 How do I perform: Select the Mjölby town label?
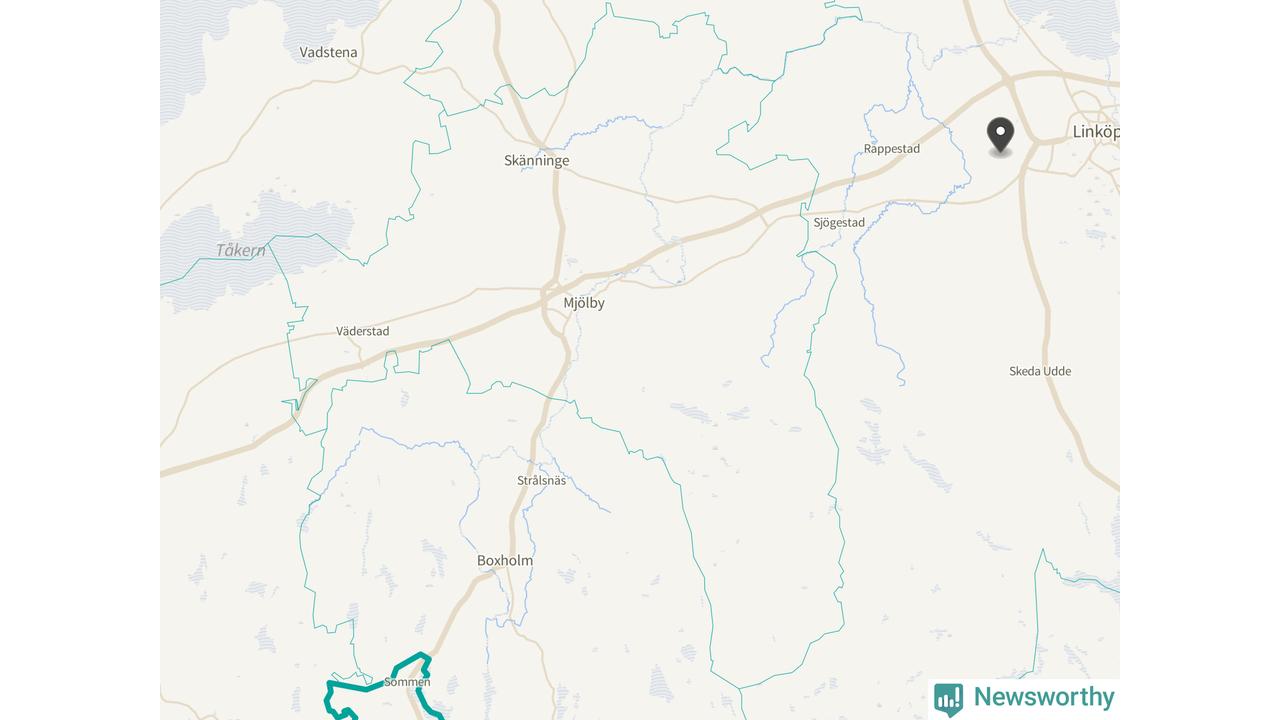coord(584,303)
